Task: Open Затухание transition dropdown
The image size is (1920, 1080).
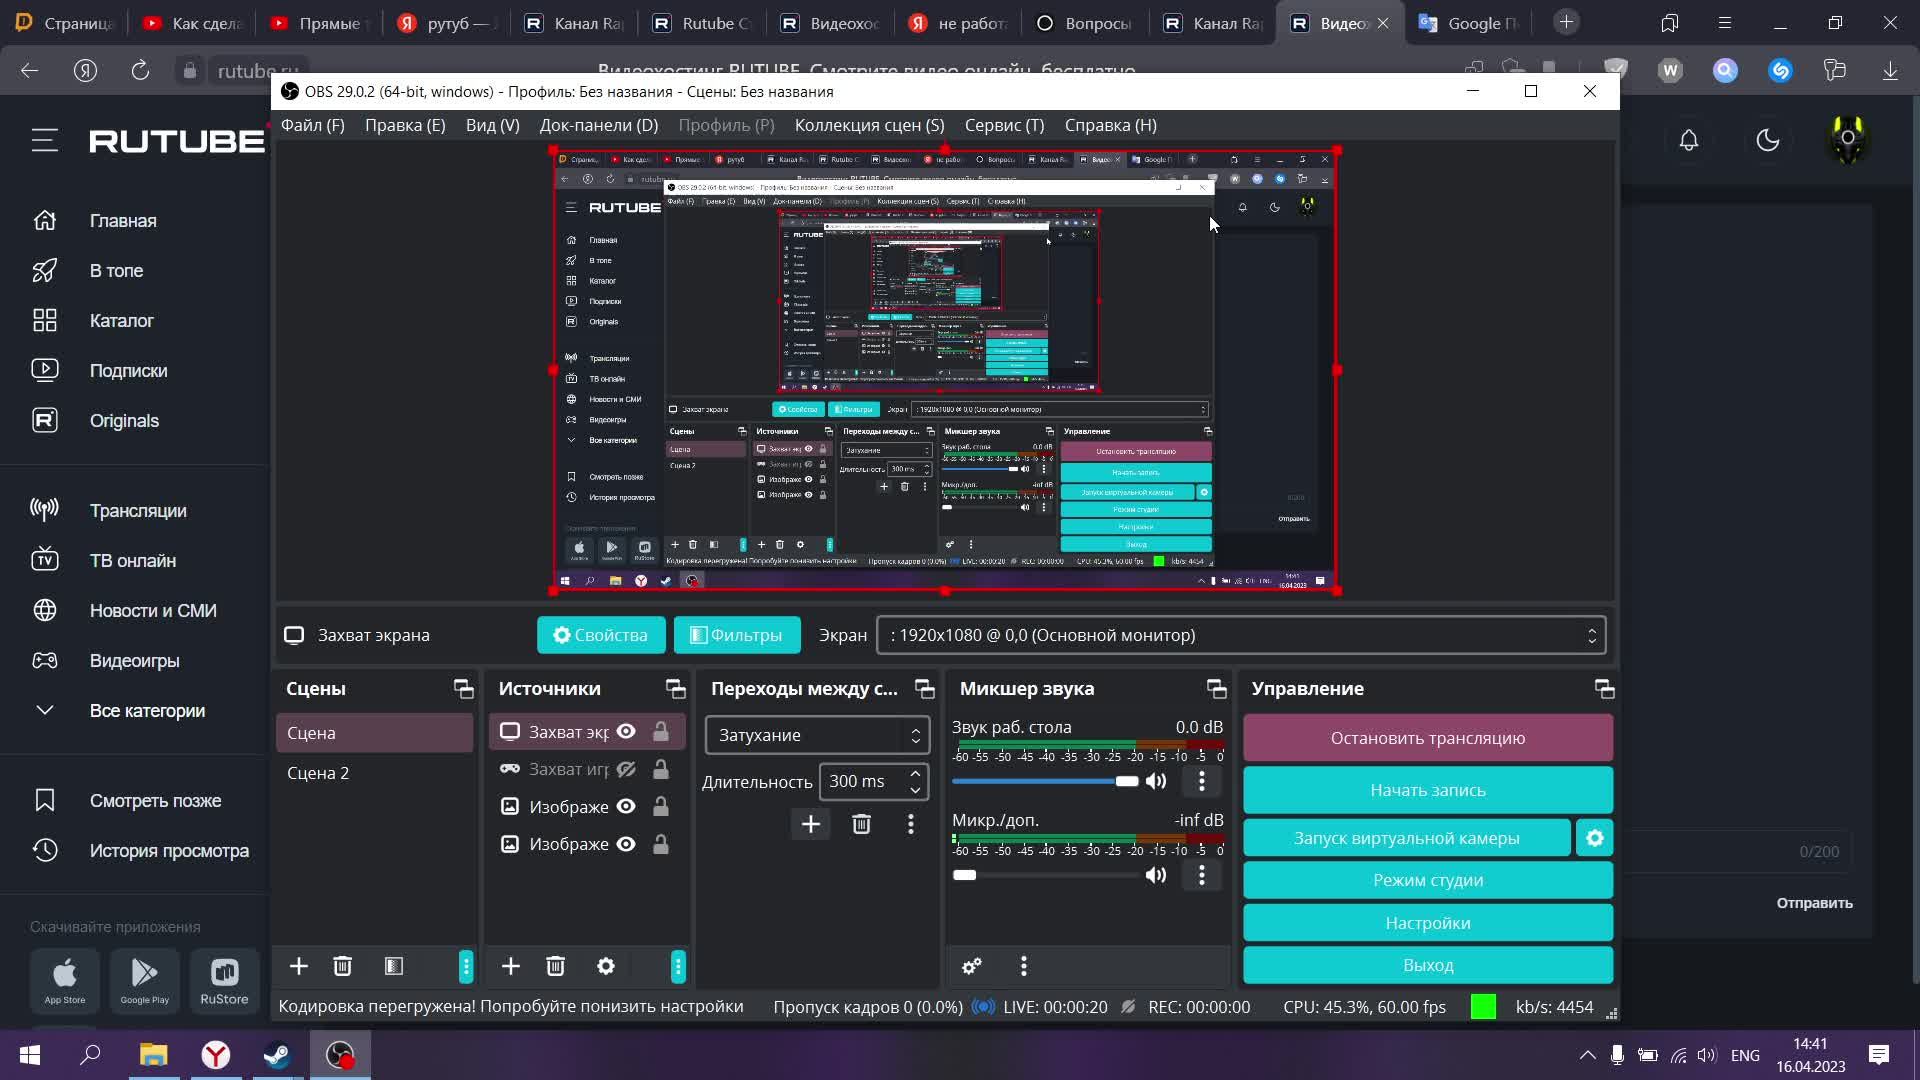Action: (x=817, y=735)
